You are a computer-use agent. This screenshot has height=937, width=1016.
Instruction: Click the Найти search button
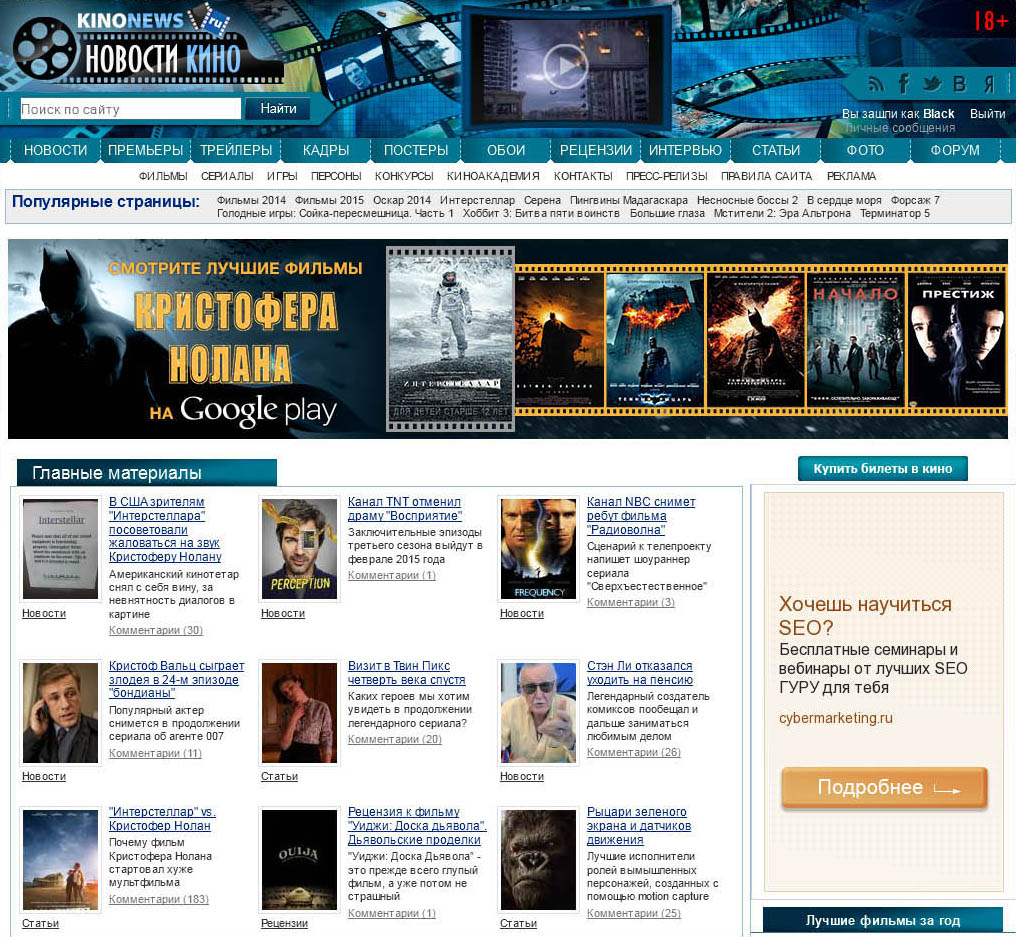coord(279,109)
